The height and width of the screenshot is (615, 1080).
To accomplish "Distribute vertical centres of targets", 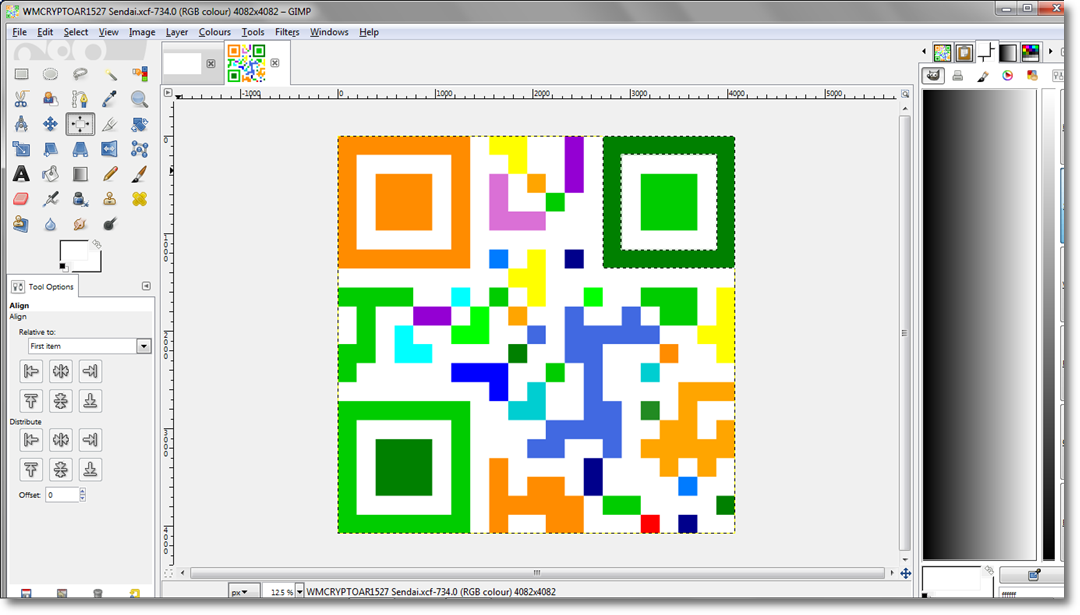I will tap(61, 469).
